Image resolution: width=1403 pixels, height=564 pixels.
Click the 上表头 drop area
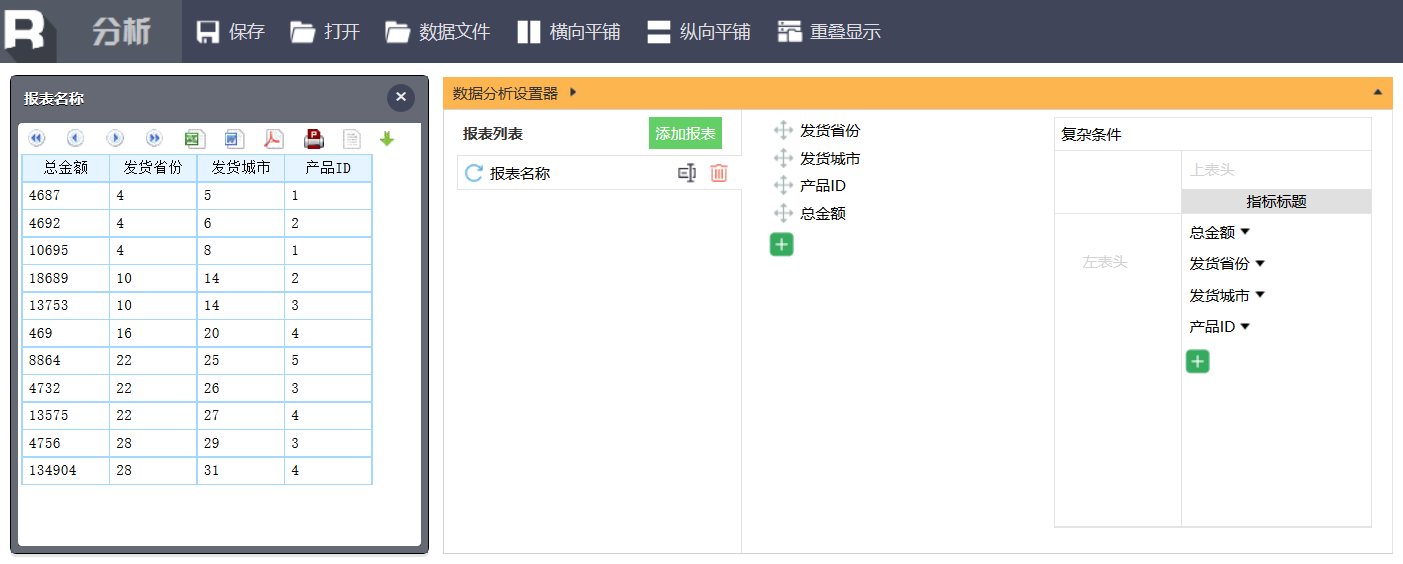click(1276, 170)
